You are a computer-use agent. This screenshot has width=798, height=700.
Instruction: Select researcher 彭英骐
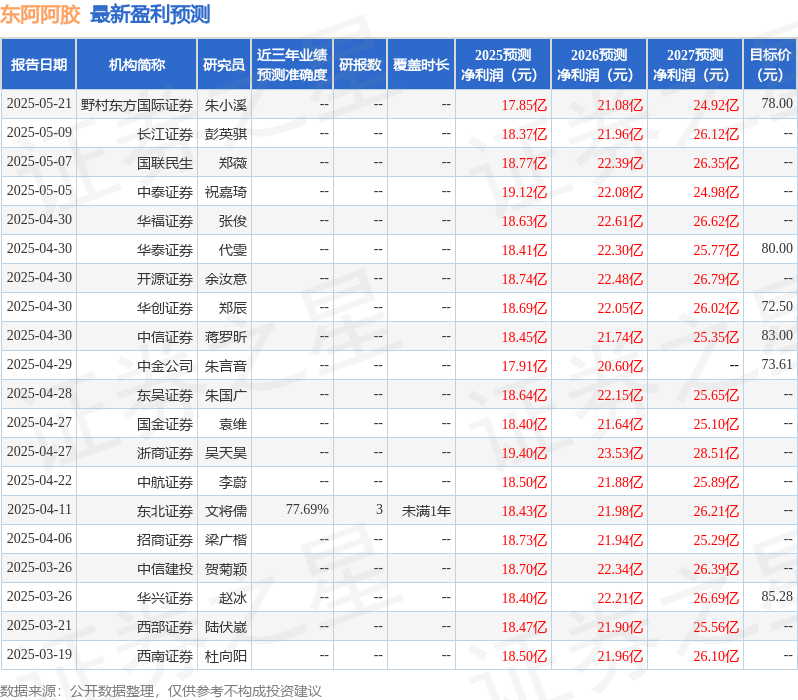pyautogui.click(x=225, y=134)
